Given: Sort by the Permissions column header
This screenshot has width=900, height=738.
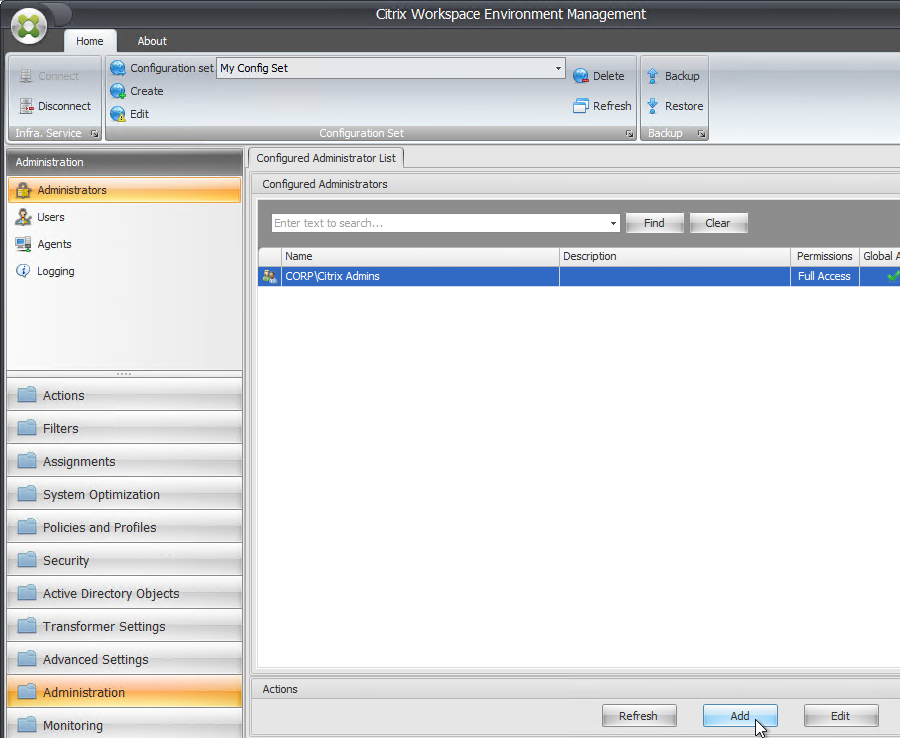Looking at the screenshot, I should click(x=824, y=256).
